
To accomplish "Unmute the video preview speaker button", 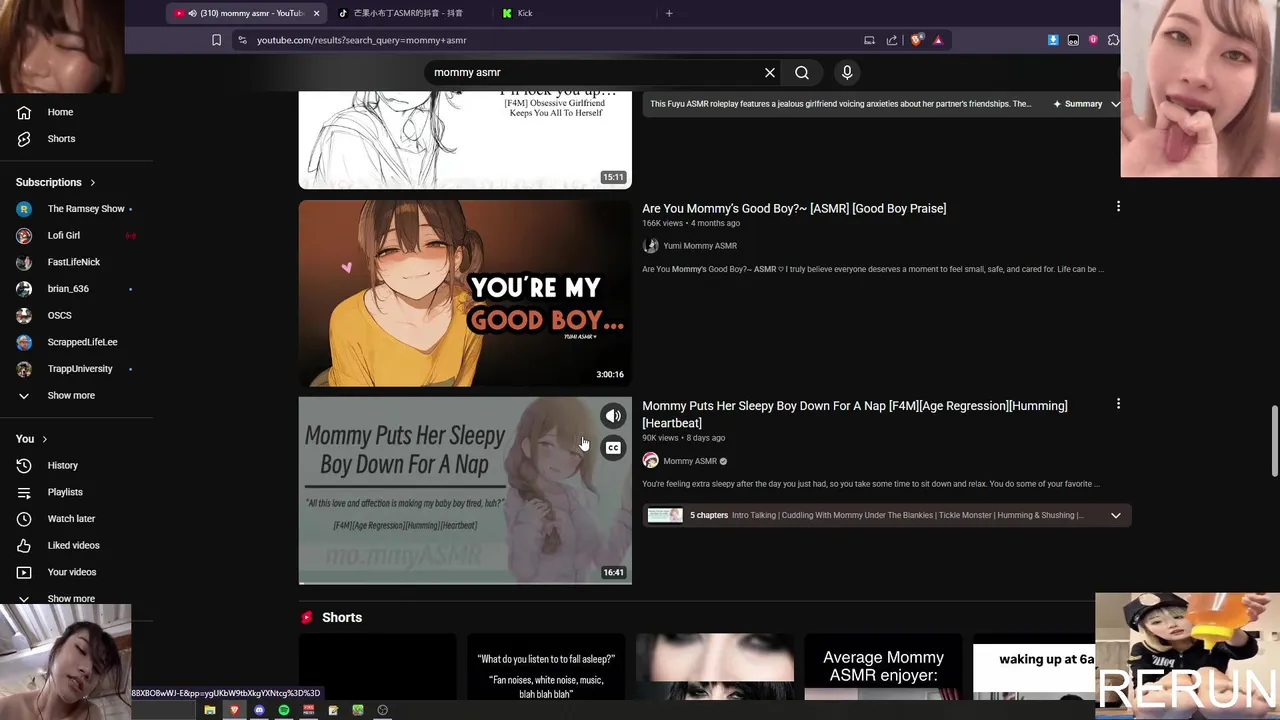I will click(x=613, y=416).
